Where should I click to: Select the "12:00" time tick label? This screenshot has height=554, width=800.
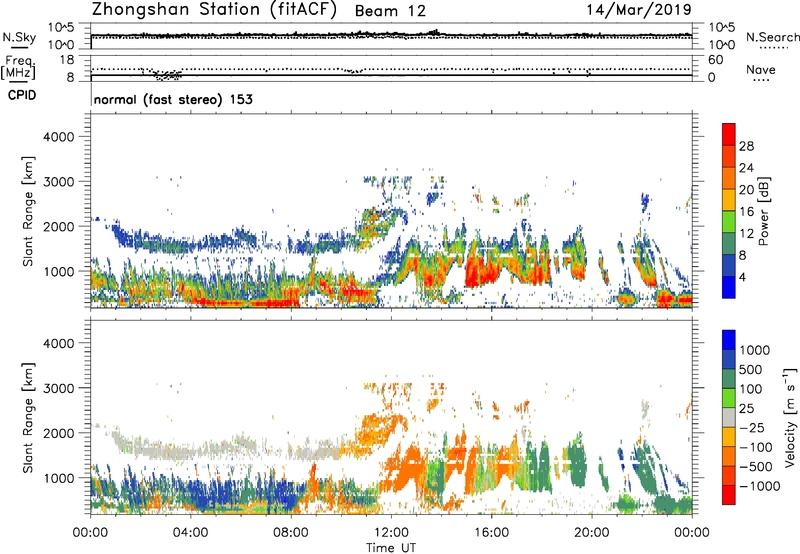[x=391, y=533]
